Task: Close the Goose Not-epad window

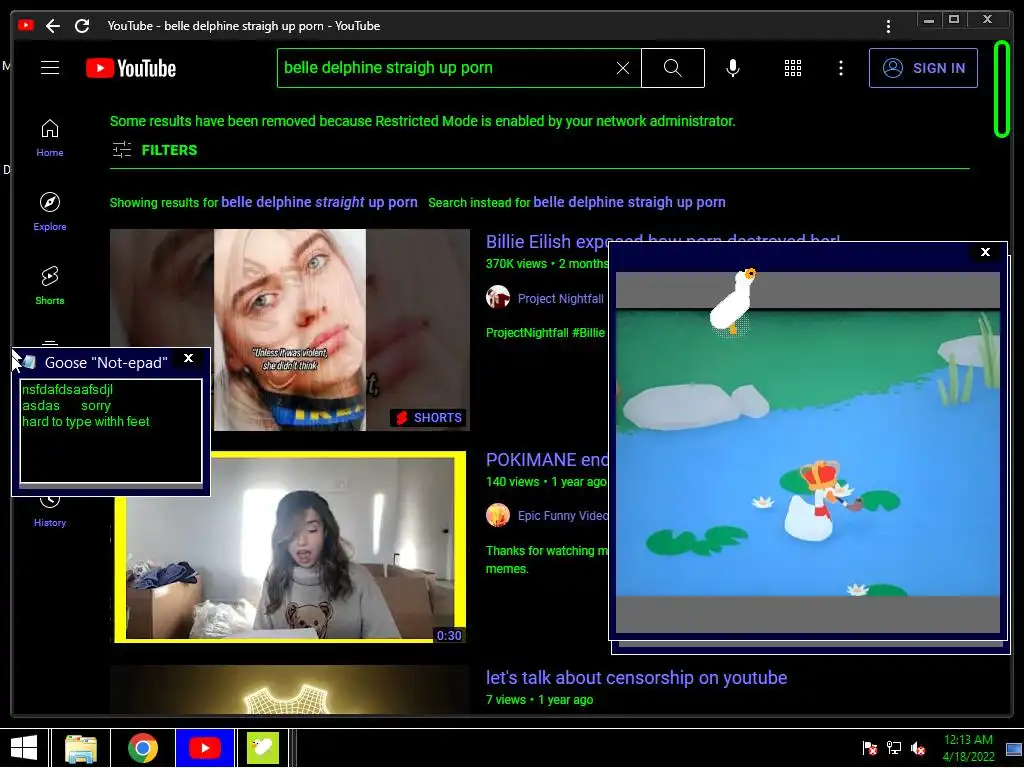Action: click(189, 358)
